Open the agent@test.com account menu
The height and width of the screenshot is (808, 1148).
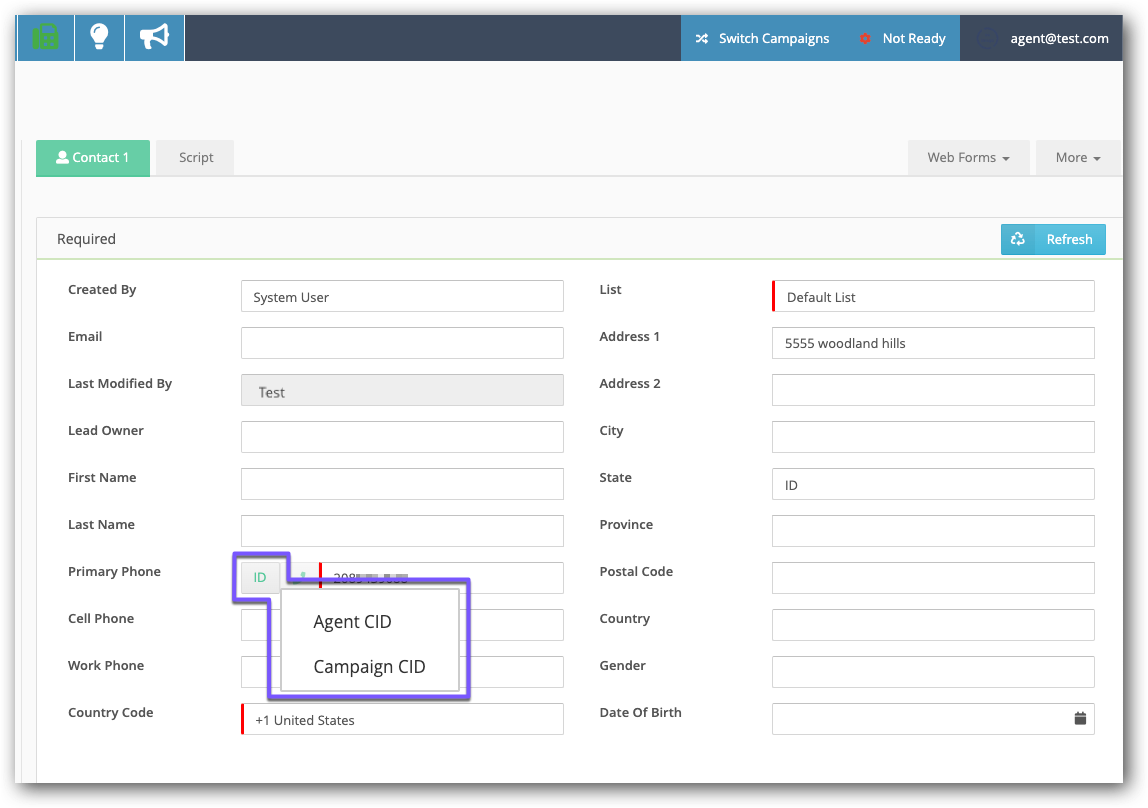click(1058, 38)
